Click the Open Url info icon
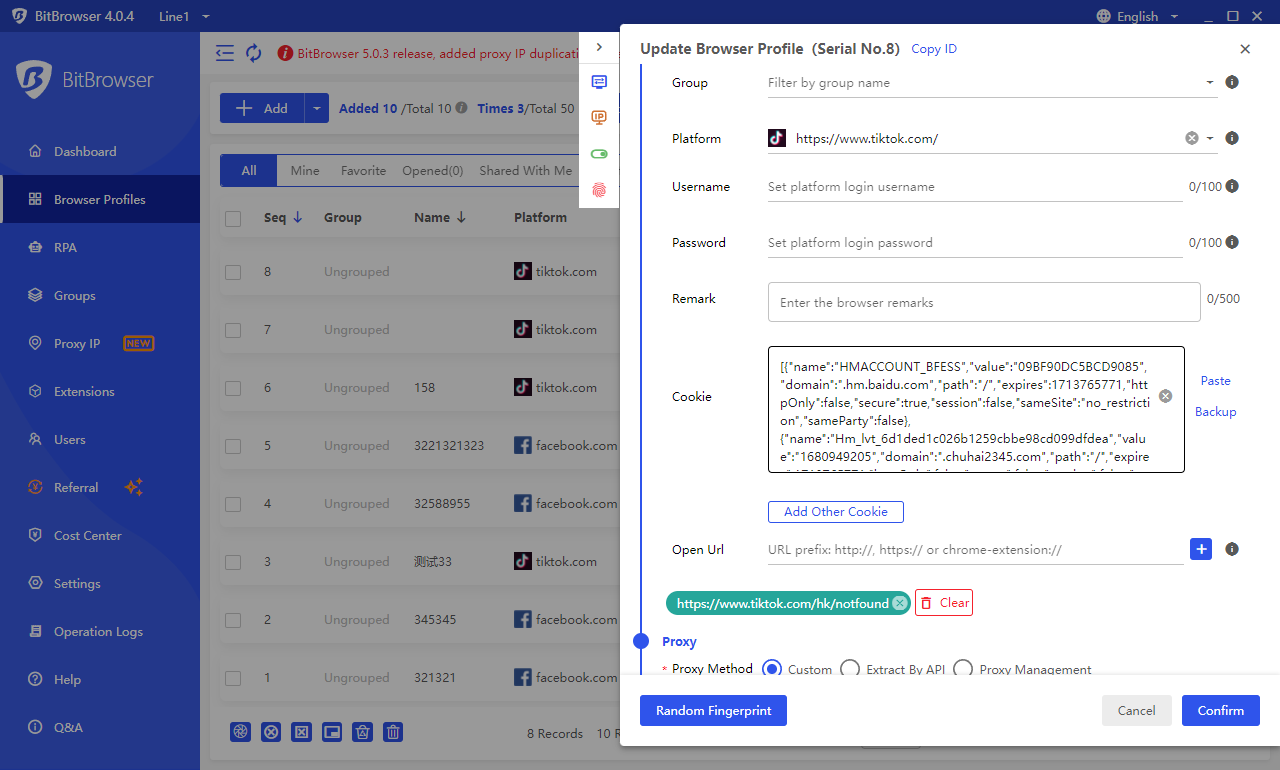Screen dimensions: 1280x770 pyautogui.click(x=1232, y=549)
